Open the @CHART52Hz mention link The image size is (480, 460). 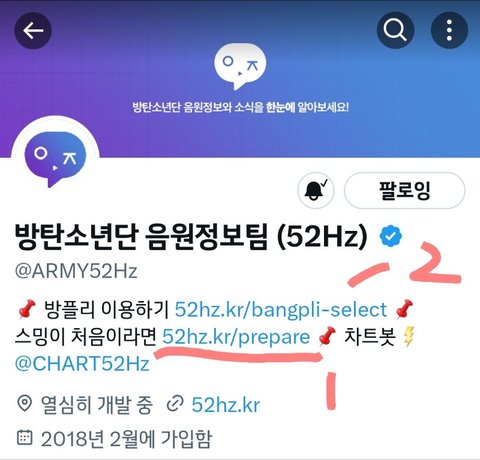[82, 363]
